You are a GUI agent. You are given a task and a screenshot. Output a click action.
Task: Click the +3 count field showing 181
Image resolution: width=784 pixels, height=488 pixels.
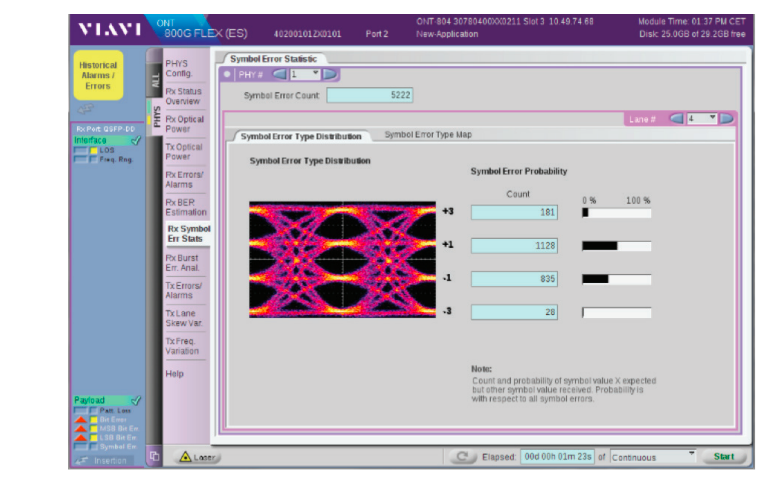[x=514, y=212]
